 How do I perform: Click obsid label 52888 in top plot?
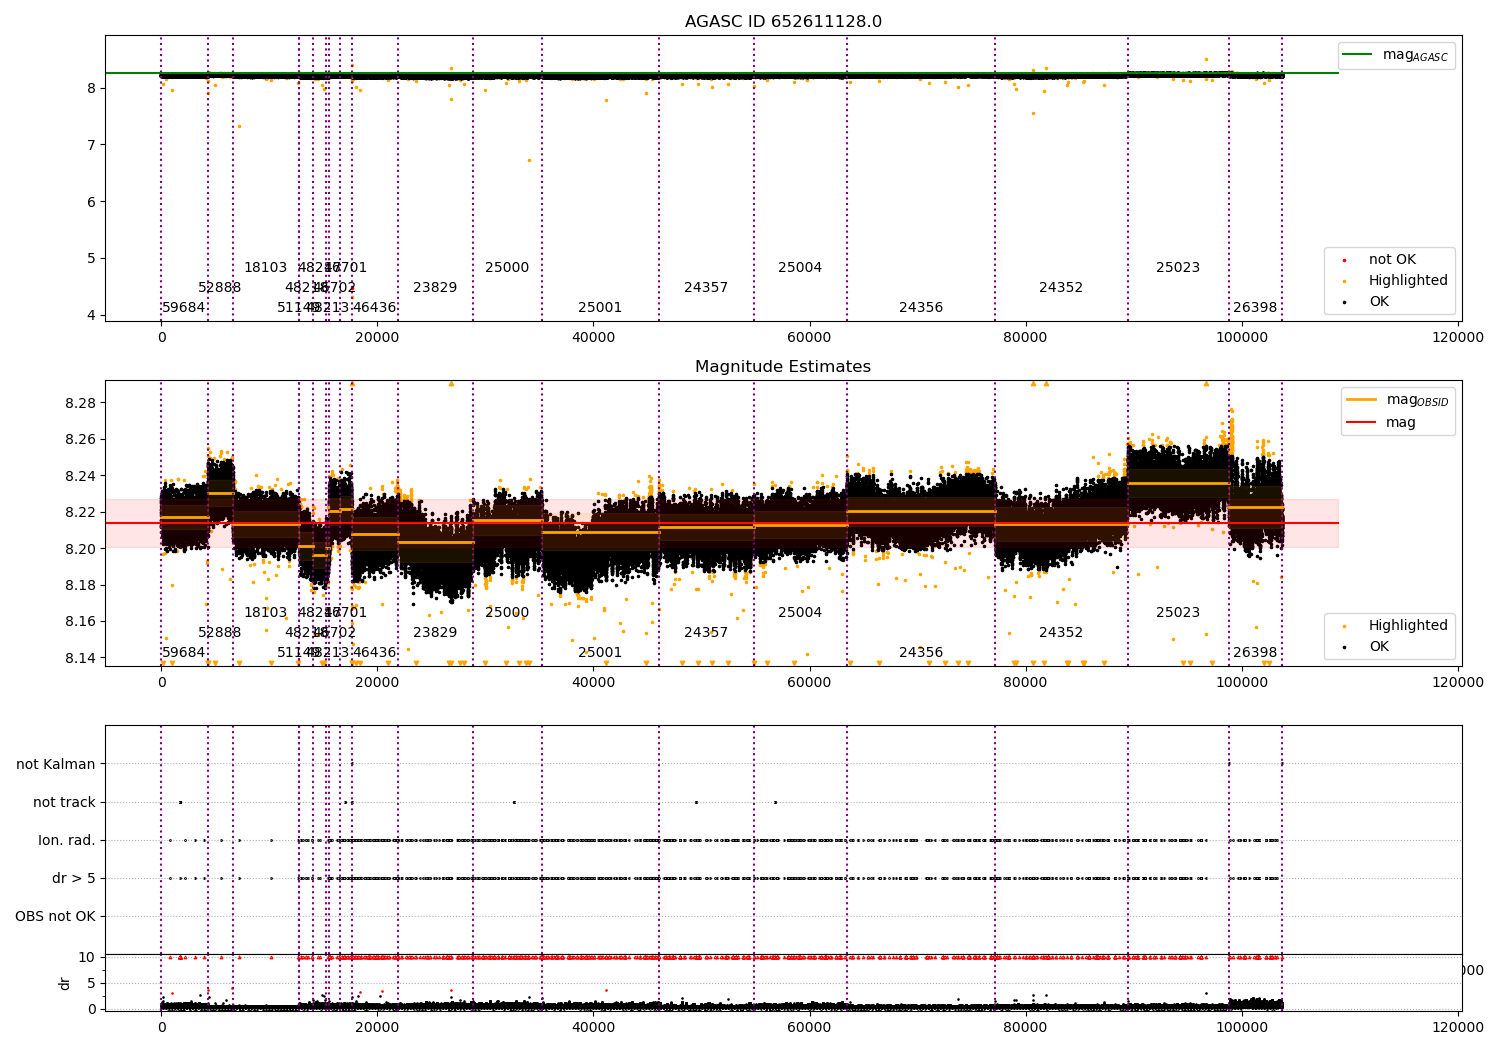[220, 288]
